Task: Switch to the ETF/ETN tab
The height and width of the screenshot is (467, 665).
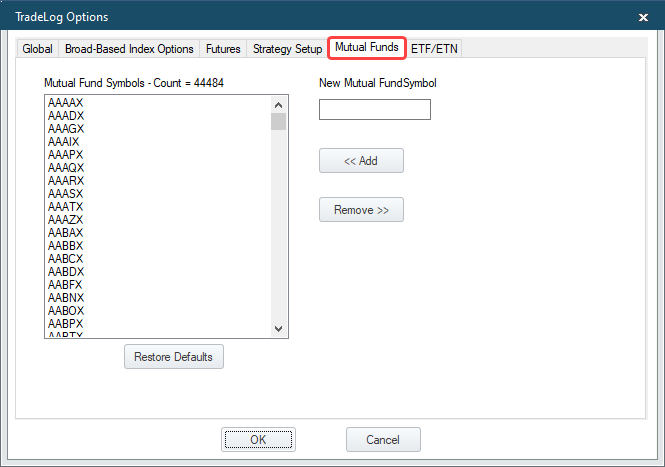Action: pyautogui.click(x=434, y=49)
